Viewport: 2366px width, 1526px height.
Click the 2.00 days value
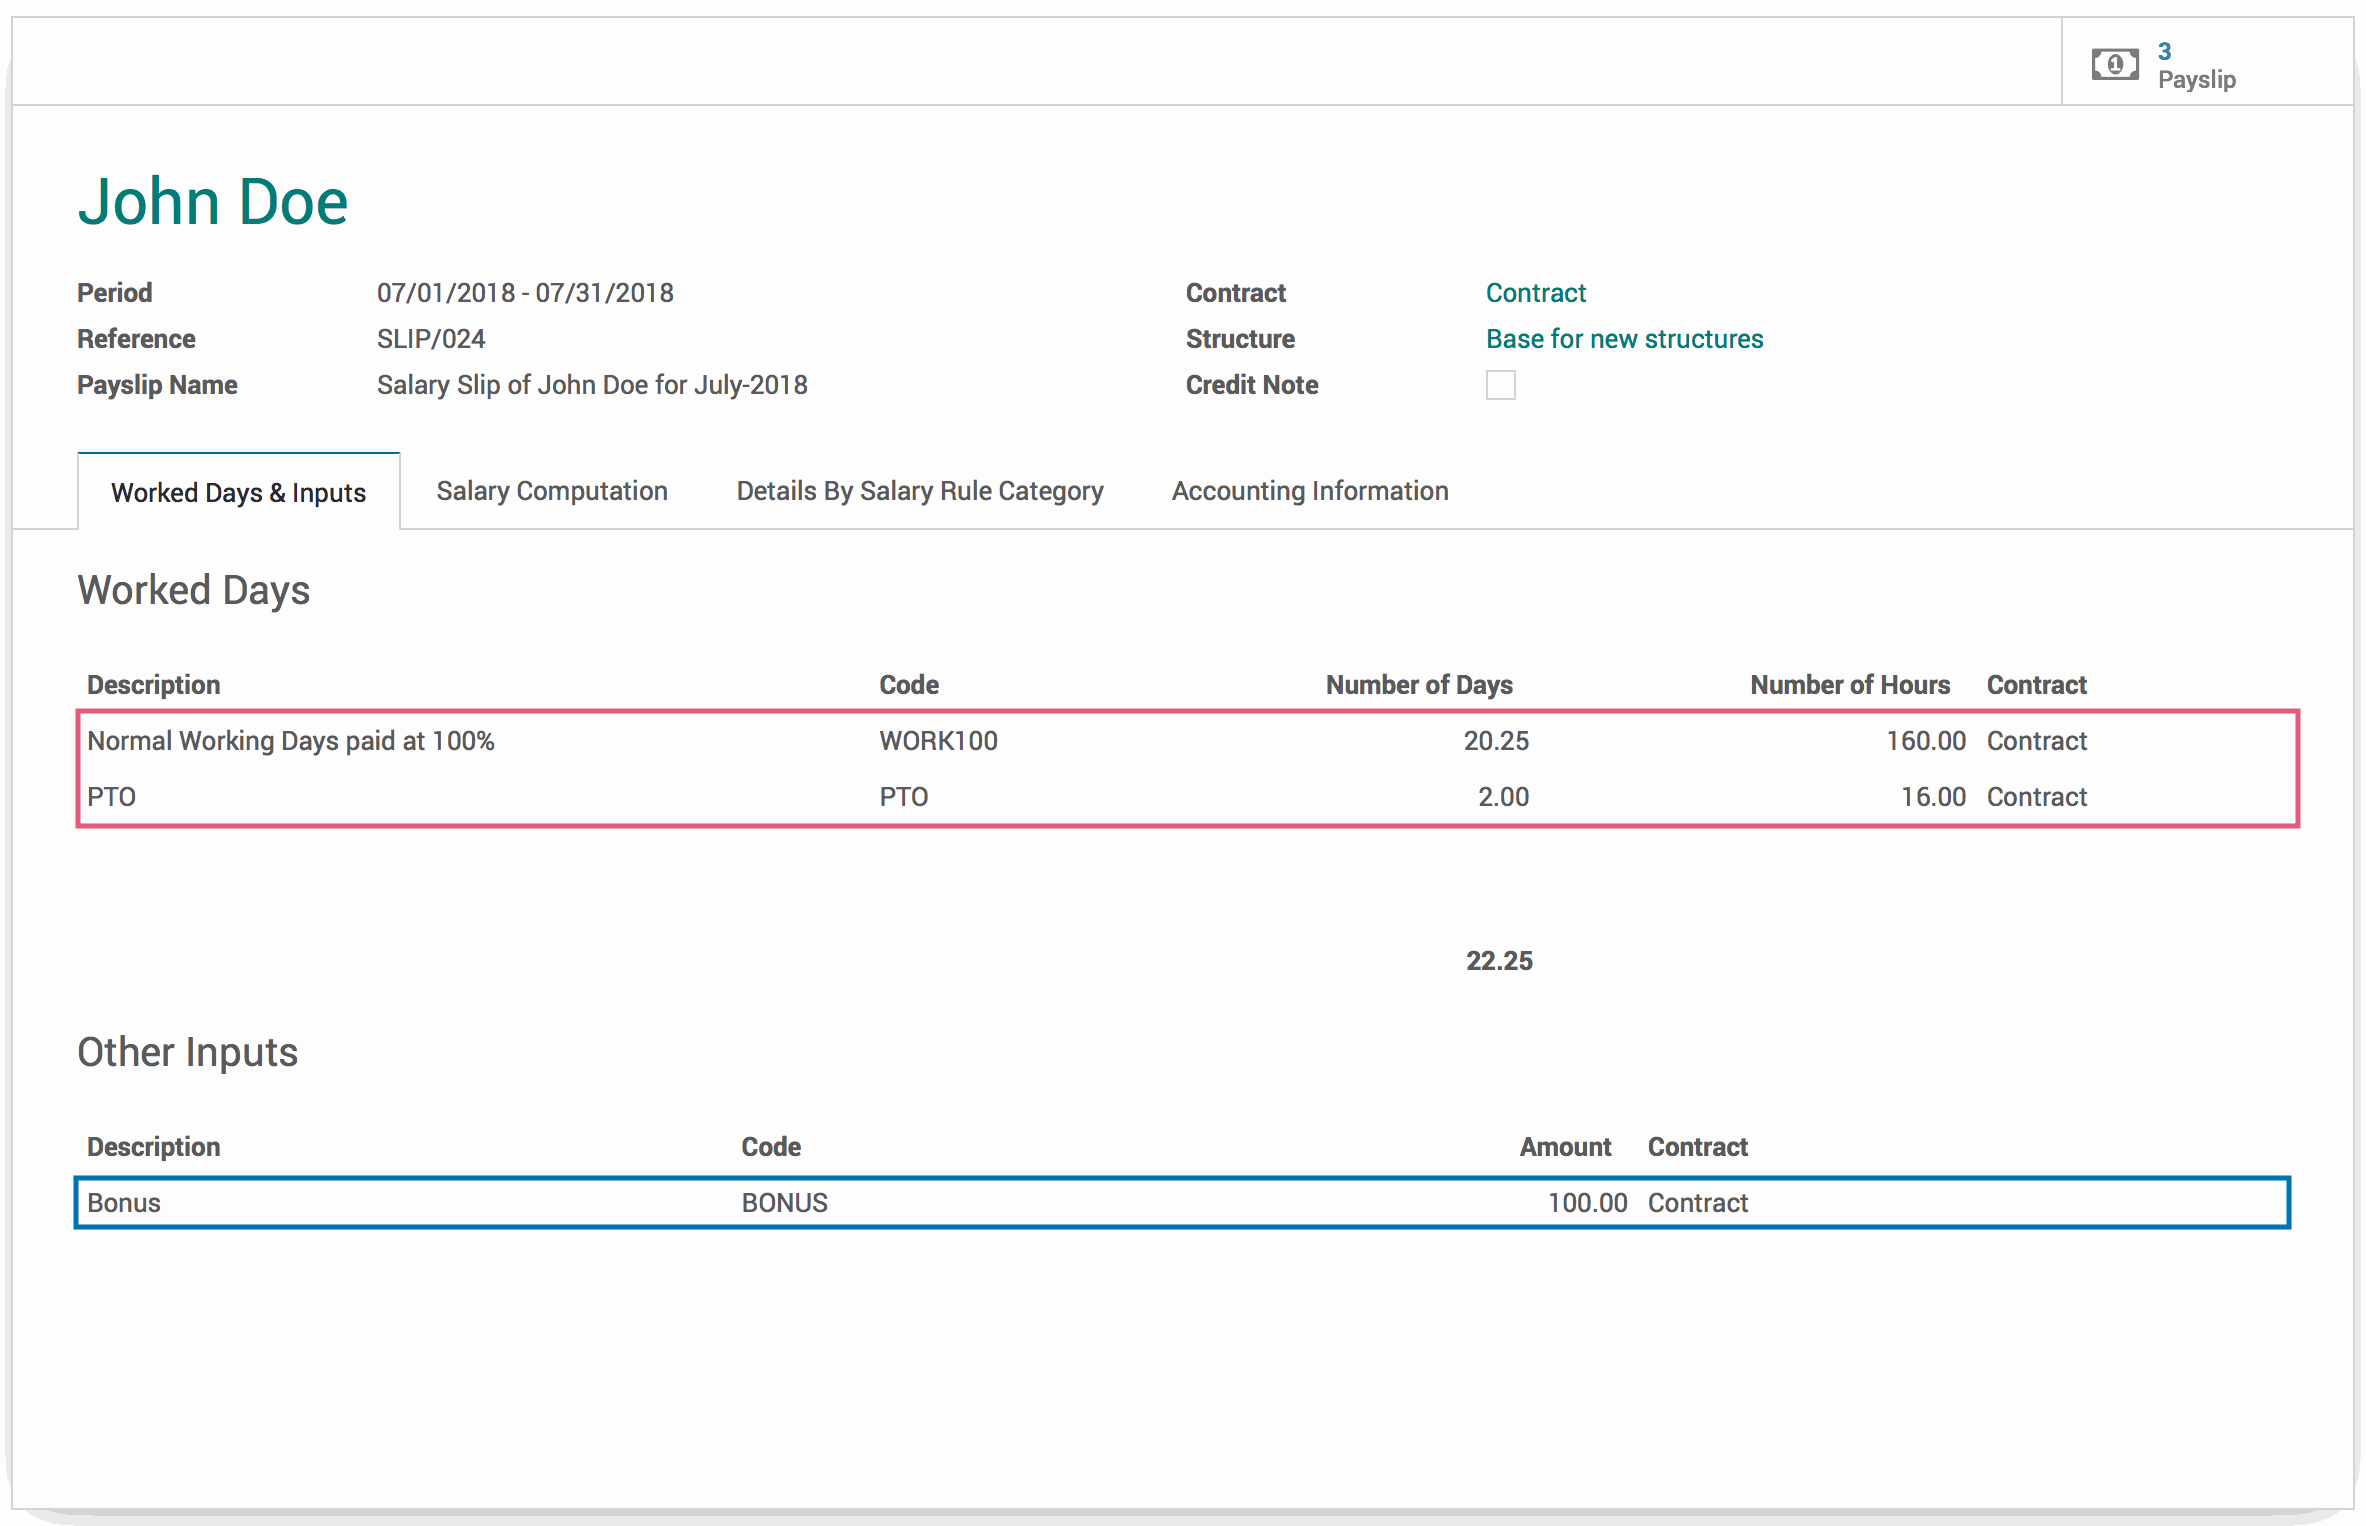coord(1503,797)
